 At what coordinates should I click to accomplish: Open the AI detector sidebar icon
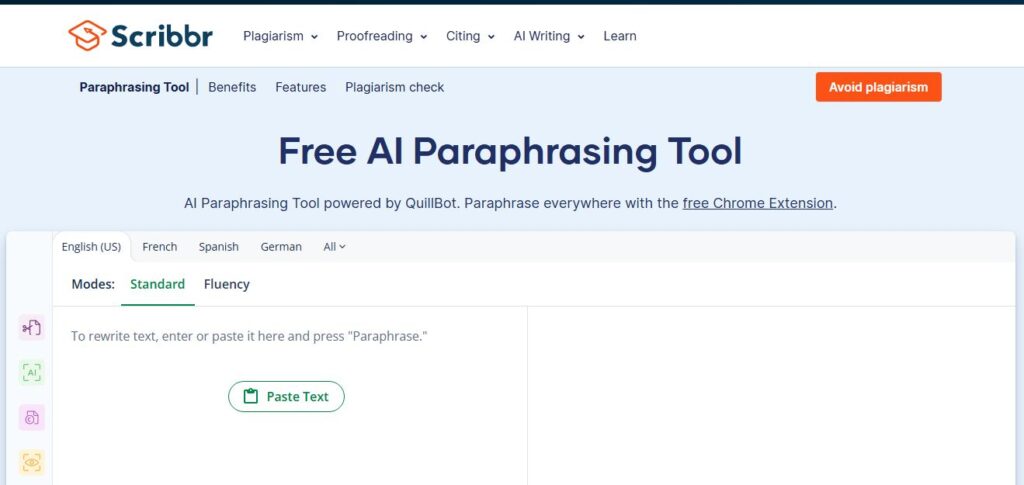pos(31,373)
